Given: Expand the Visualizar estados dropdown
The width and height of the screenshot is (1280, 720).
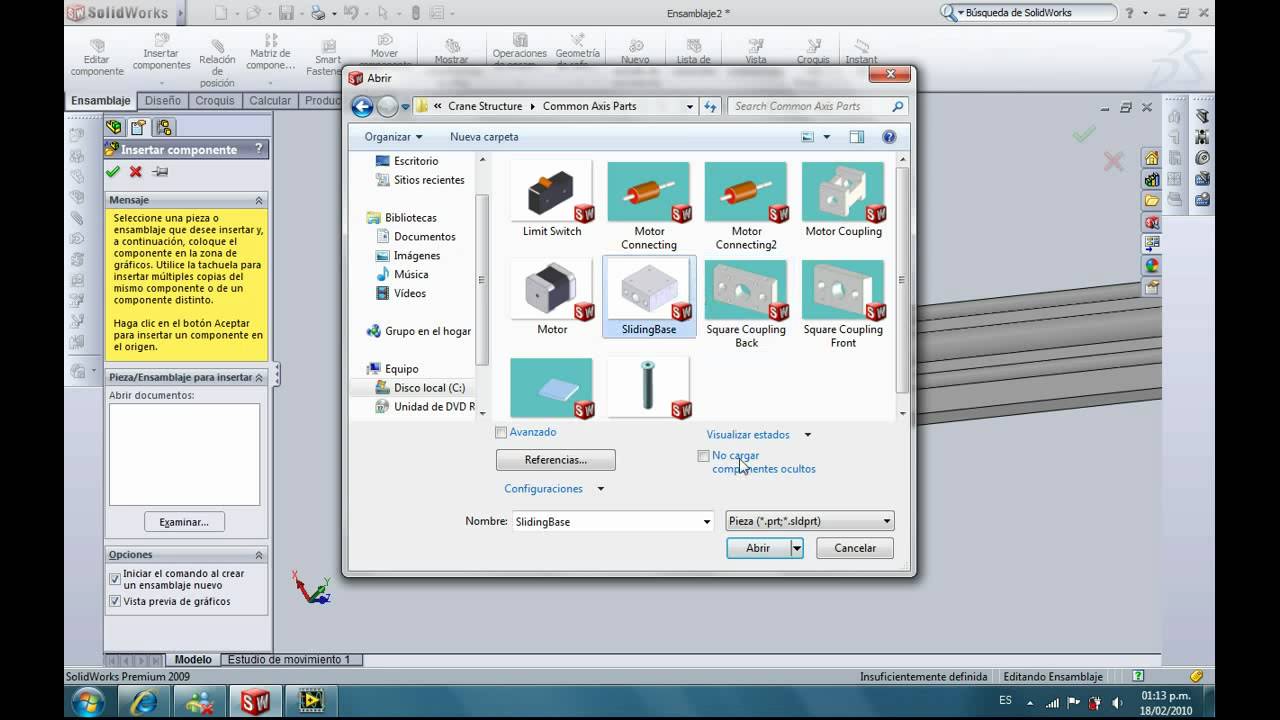Looking at the screenshot, I should coord(808,435).
